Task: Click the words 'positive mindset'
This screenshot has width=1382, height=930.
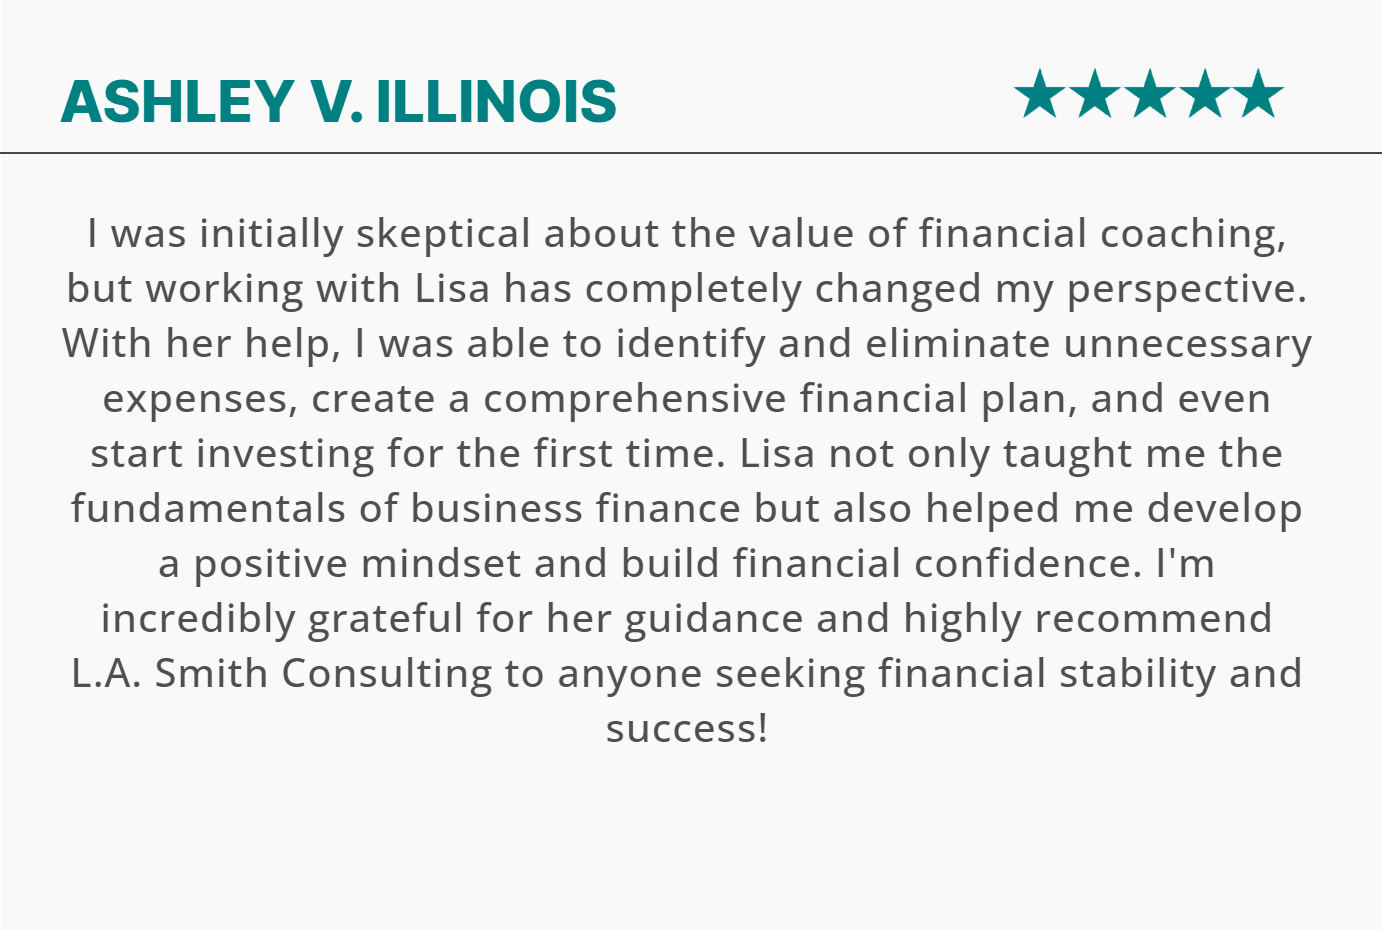Action: 357,564
